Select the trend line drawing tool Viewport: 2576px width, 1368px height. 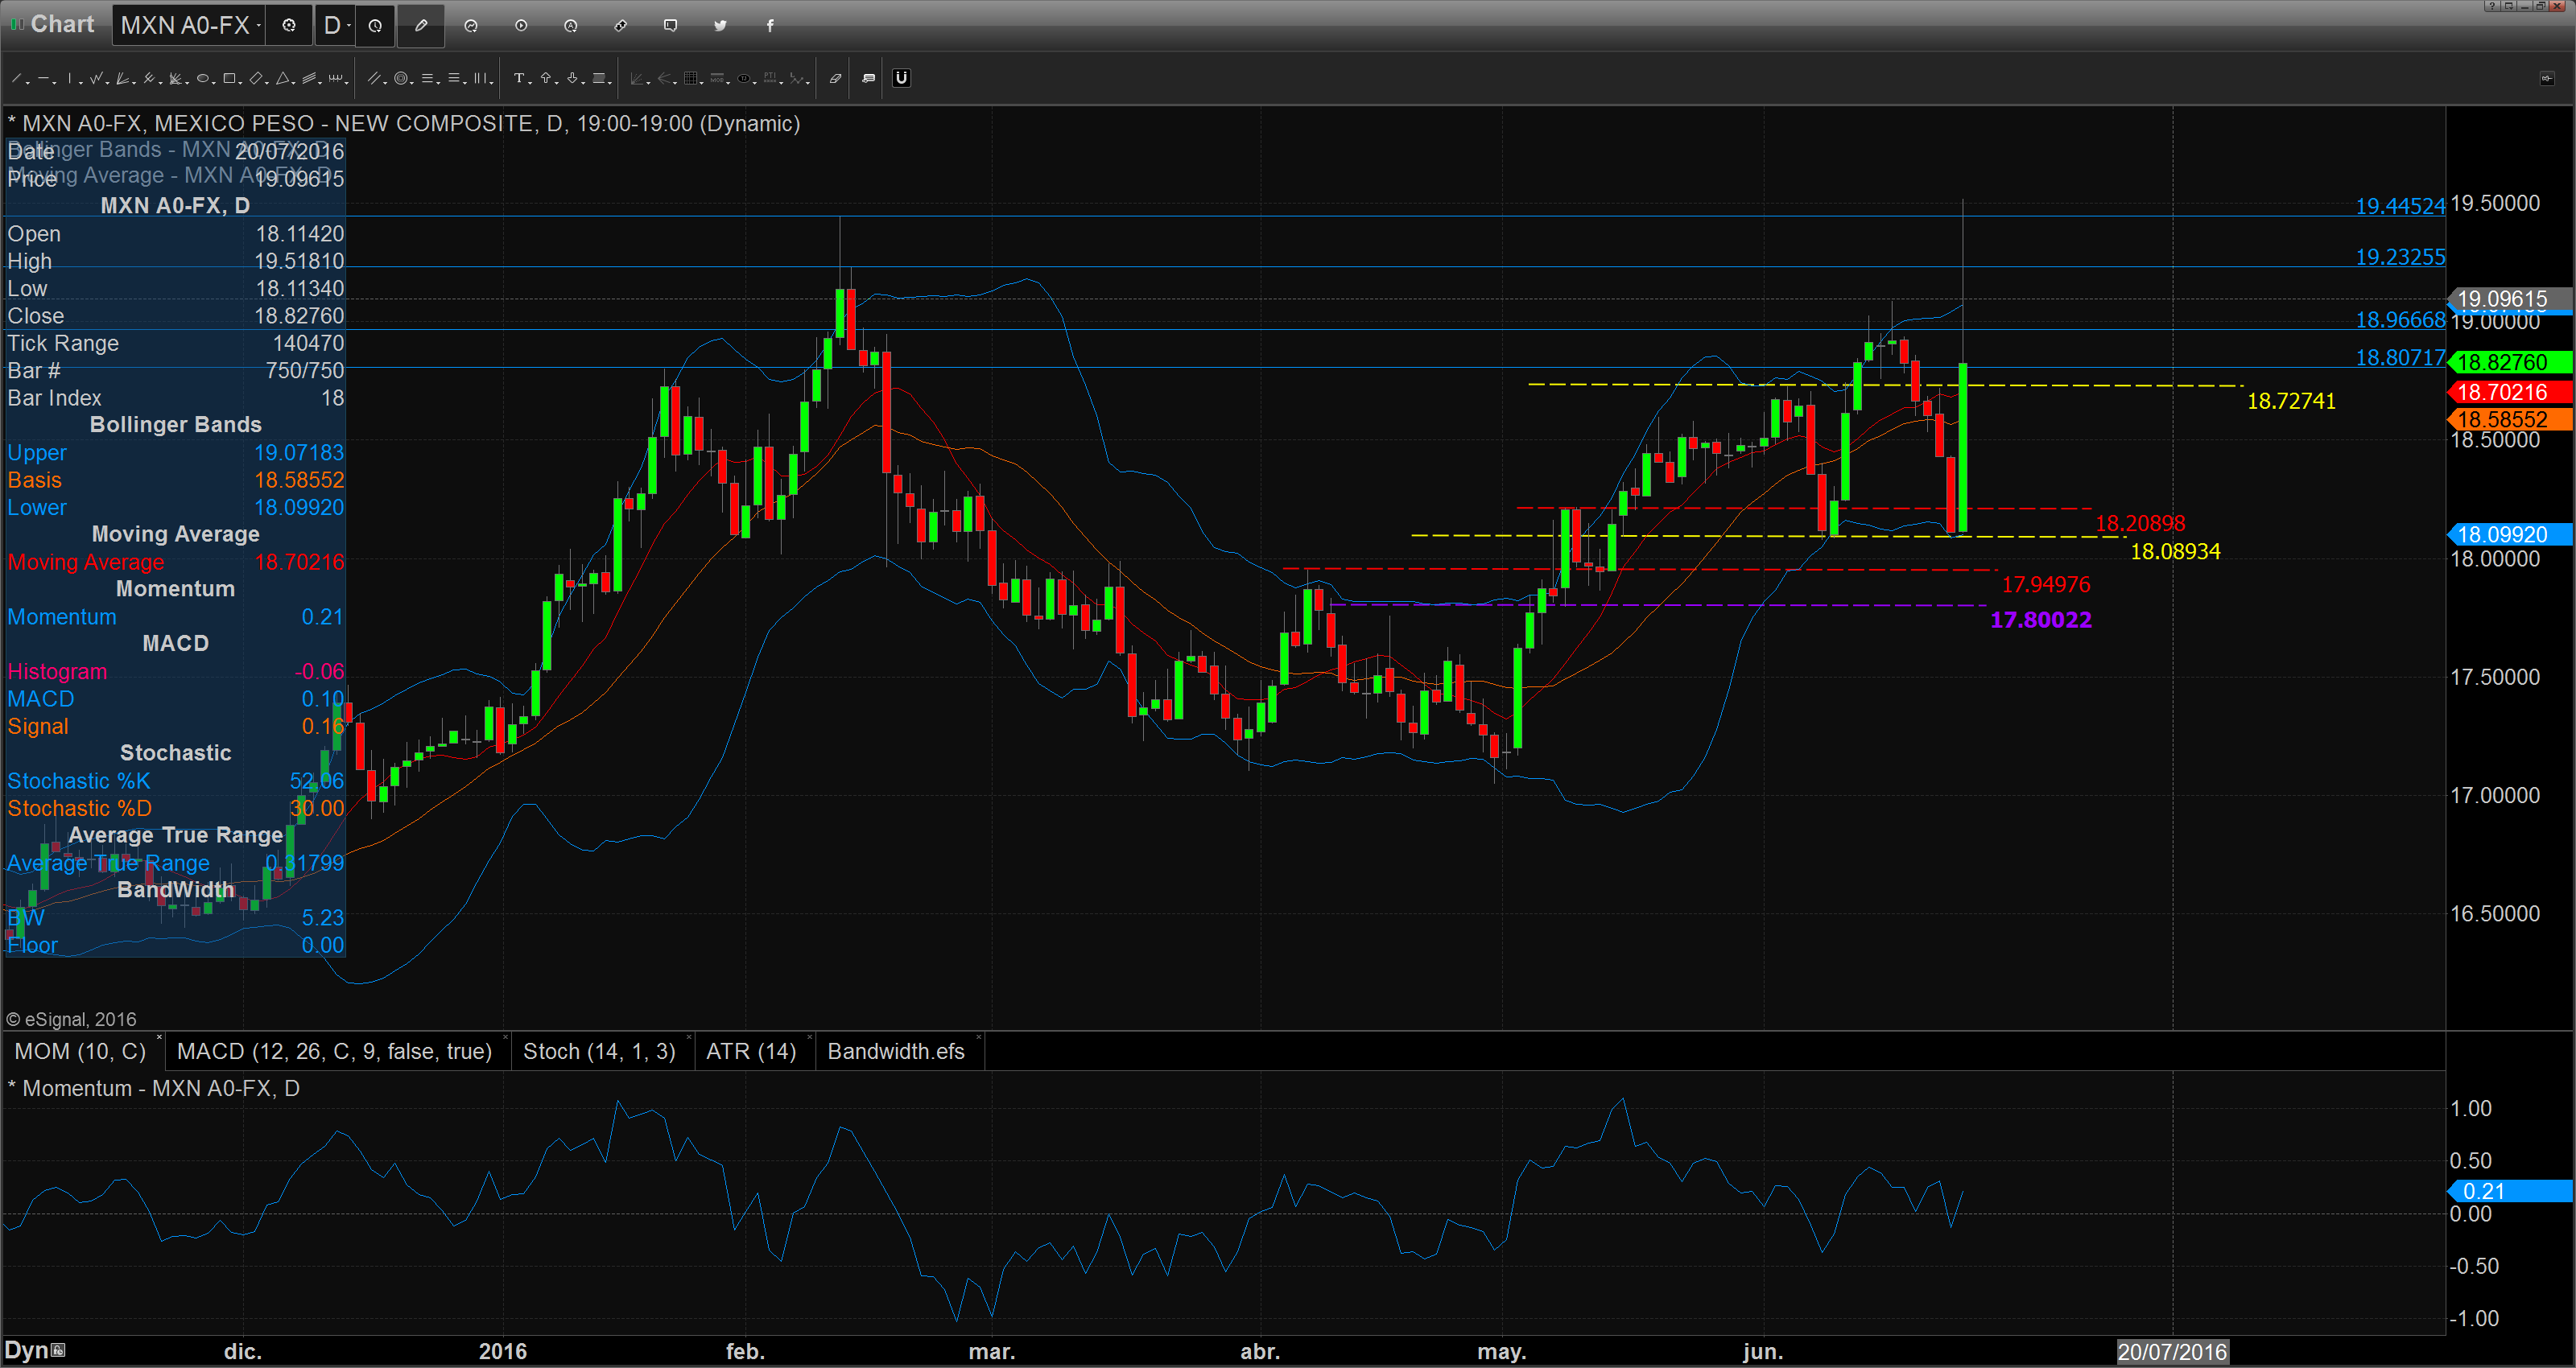16,78
